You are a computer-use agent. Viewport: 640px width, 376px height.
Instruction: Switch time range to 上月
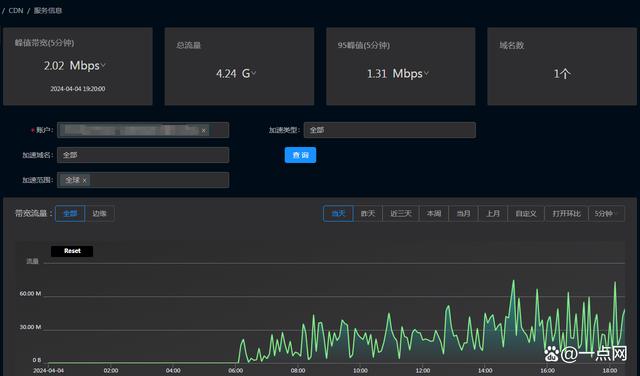click(493, 214)
